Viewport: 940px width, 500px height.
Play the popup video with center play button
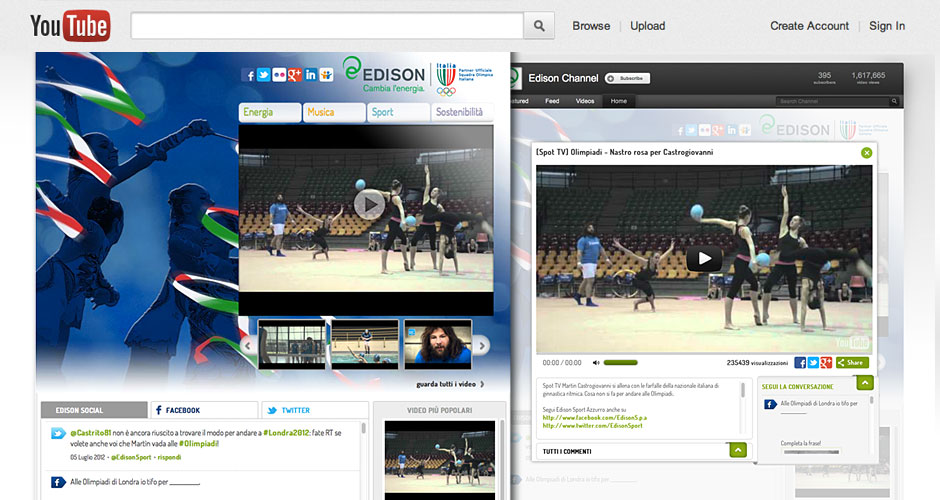[704, 258]
